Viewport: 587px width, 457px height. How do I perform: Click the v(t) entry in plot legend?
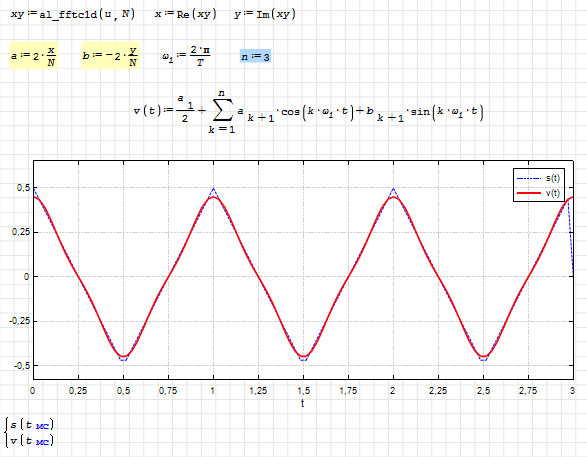pos(539,193)
